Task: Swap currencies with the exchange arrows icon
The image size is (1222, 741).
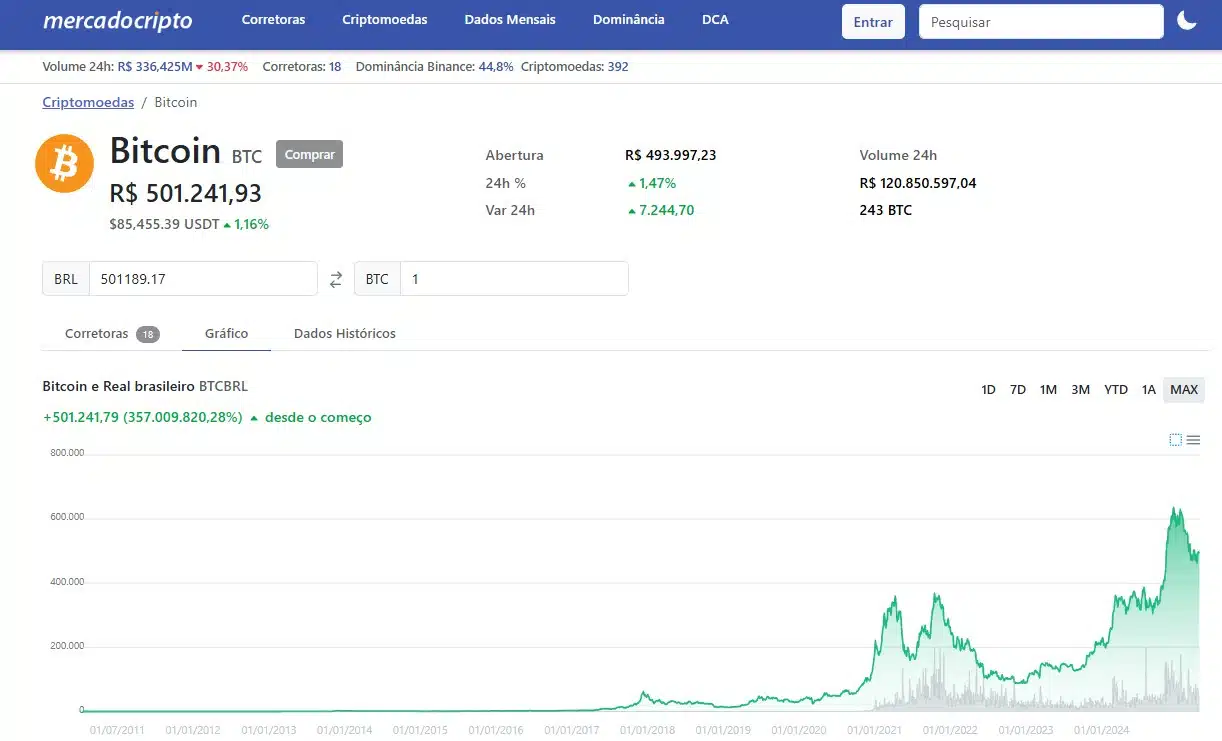Action: pyautogui.click(x=336, y=280)
